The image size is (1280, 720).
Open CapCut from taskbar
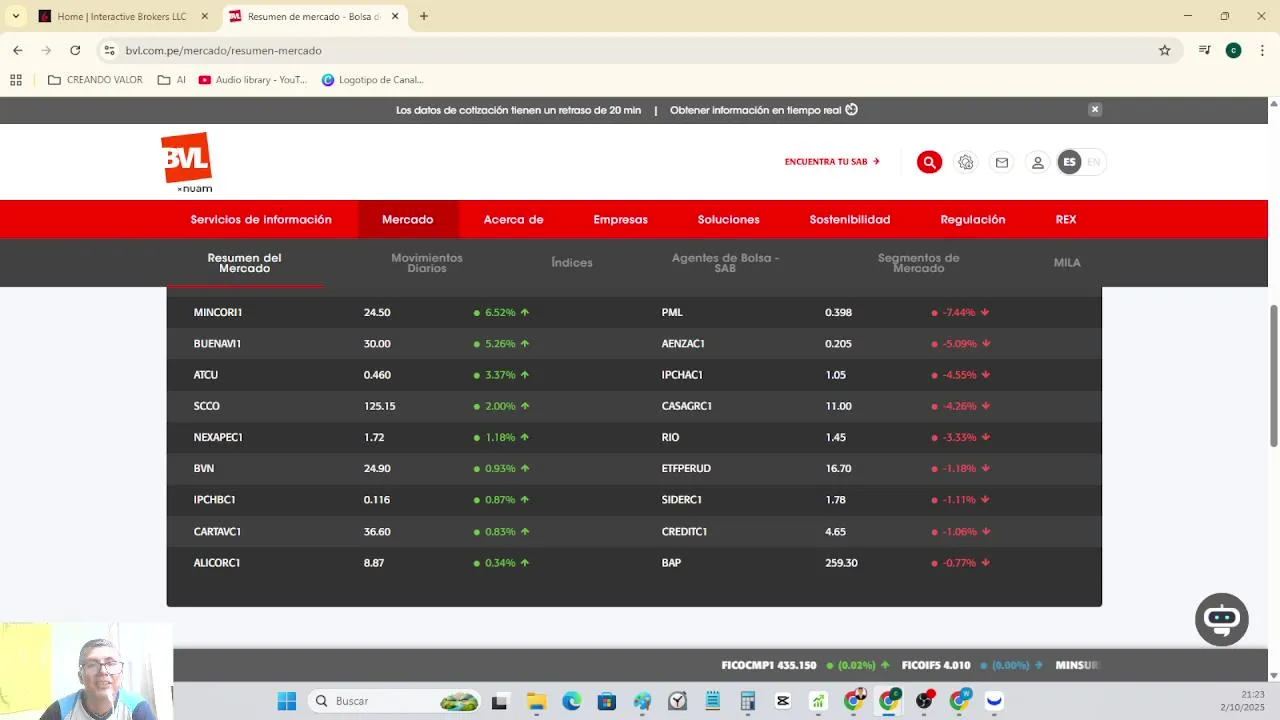pyautogui.click(x=783, y=701)
